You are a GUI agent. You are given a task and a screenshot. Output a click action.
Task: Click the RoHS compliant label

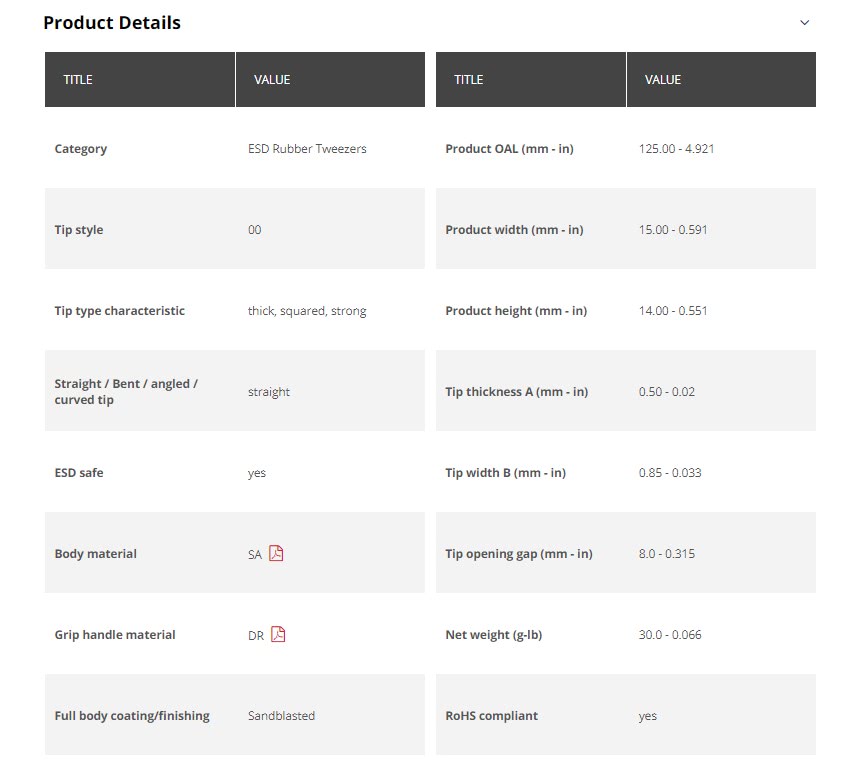coord(491,716)
